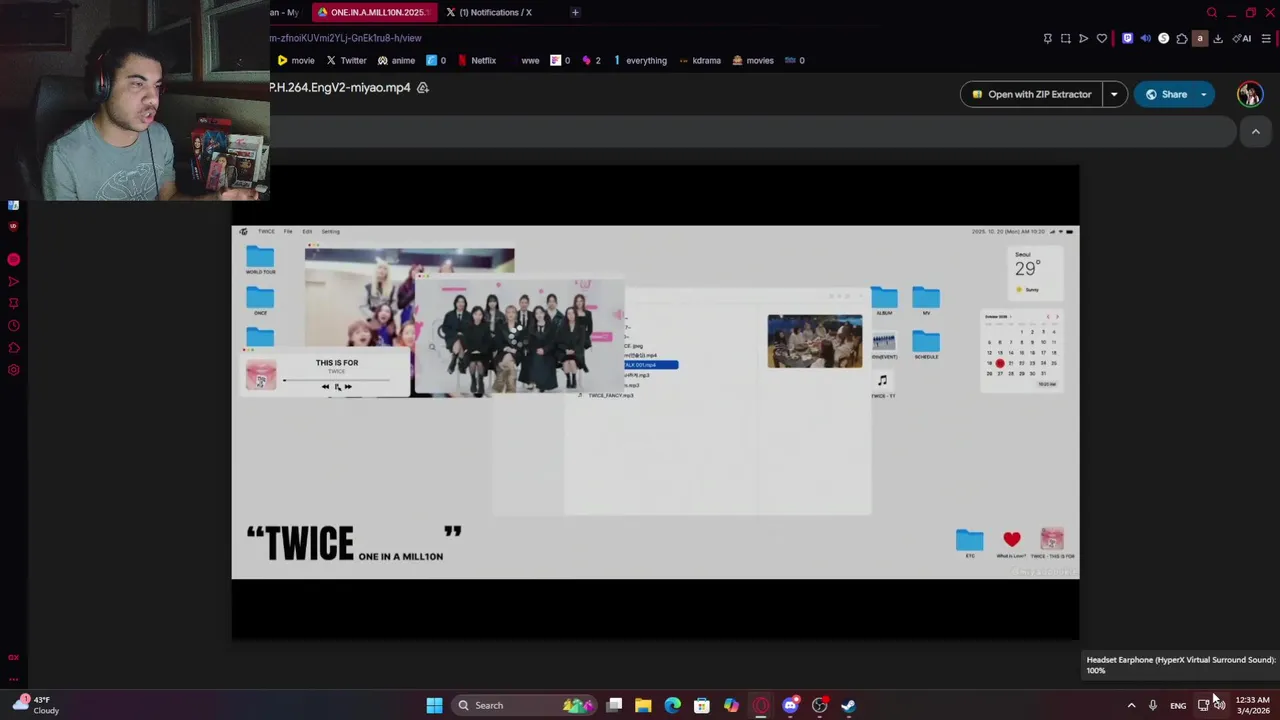The height and width of the screenshot is (720, 1280).
Task: Click the cloud status icon beside file name
Action: tap(423, 88)
